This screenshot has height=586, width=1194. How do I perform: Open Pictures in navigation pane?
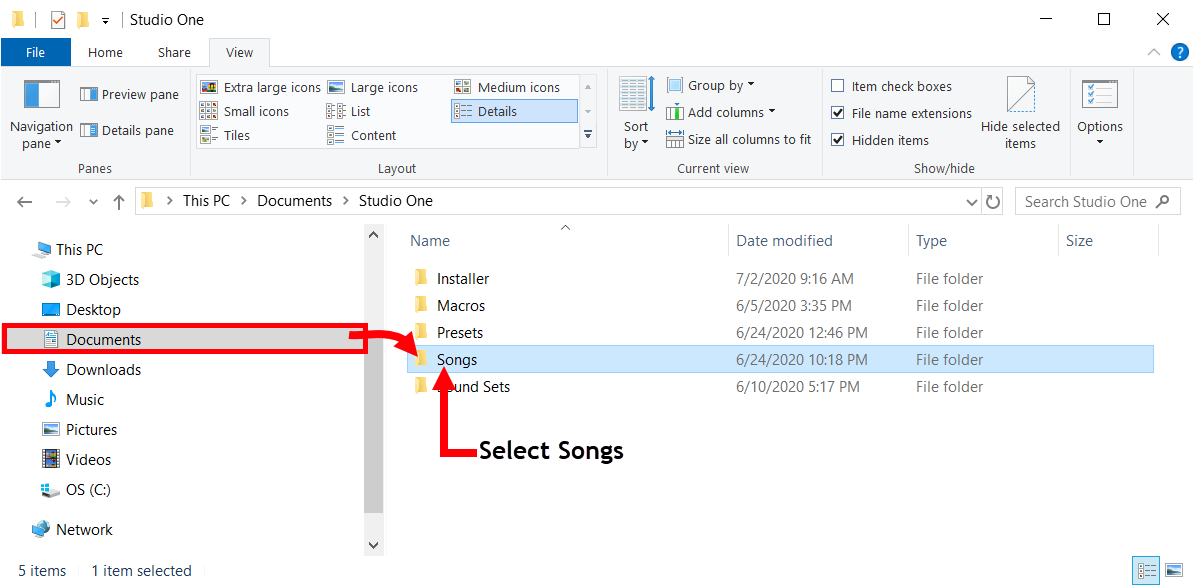click(x=91, y=430)
